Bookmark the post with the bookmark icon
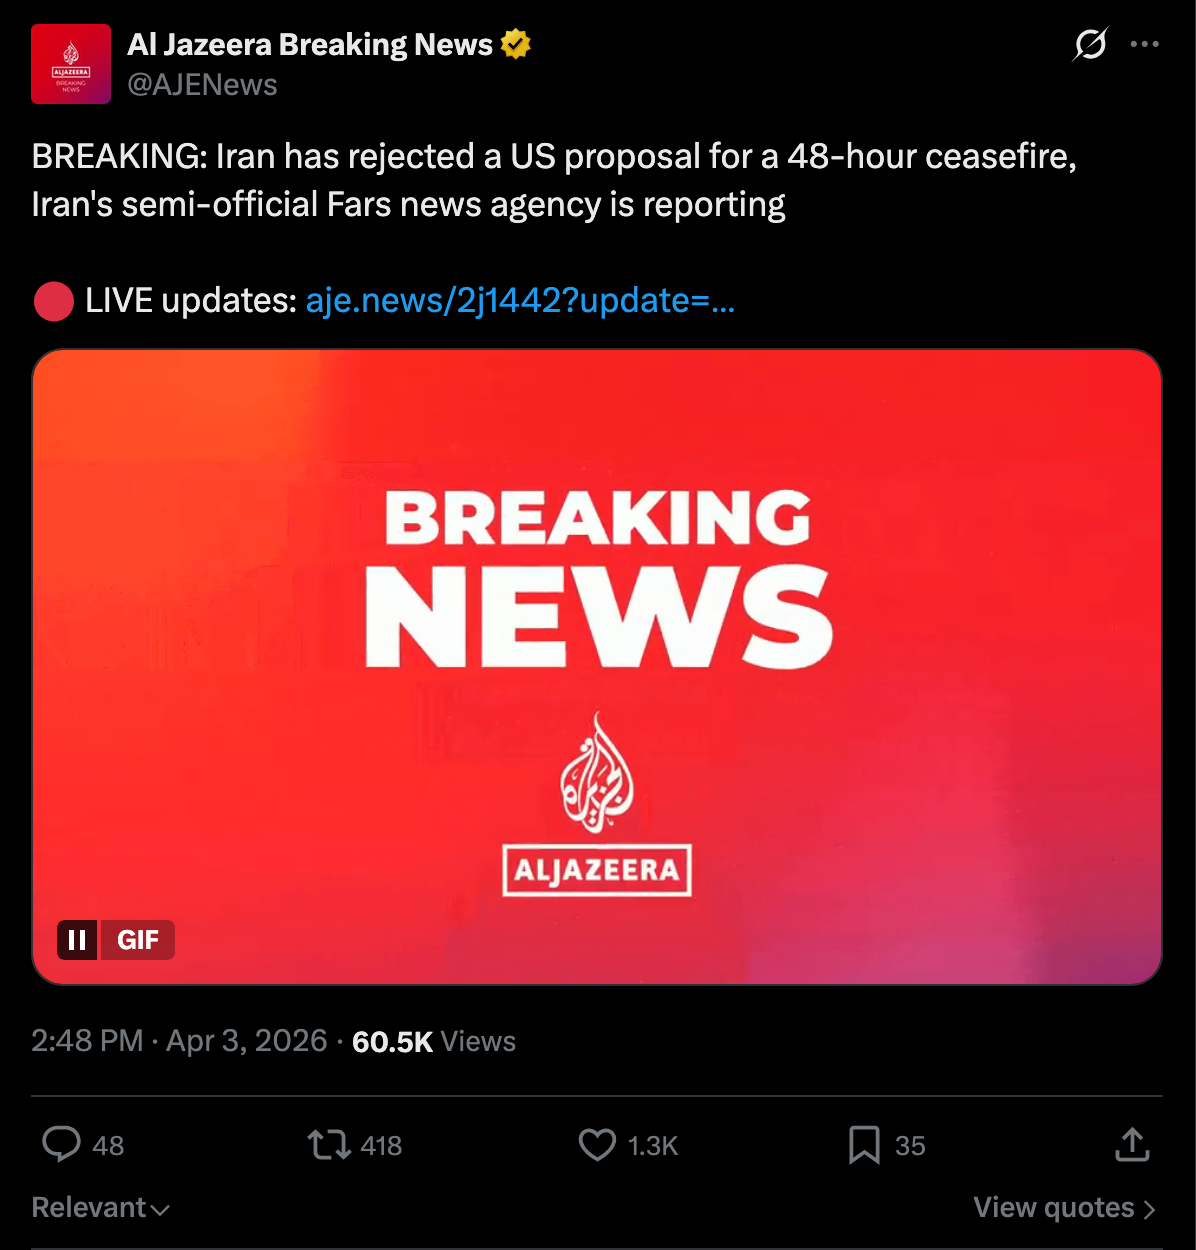The image size is (1196, 1250). (864, 1144)
